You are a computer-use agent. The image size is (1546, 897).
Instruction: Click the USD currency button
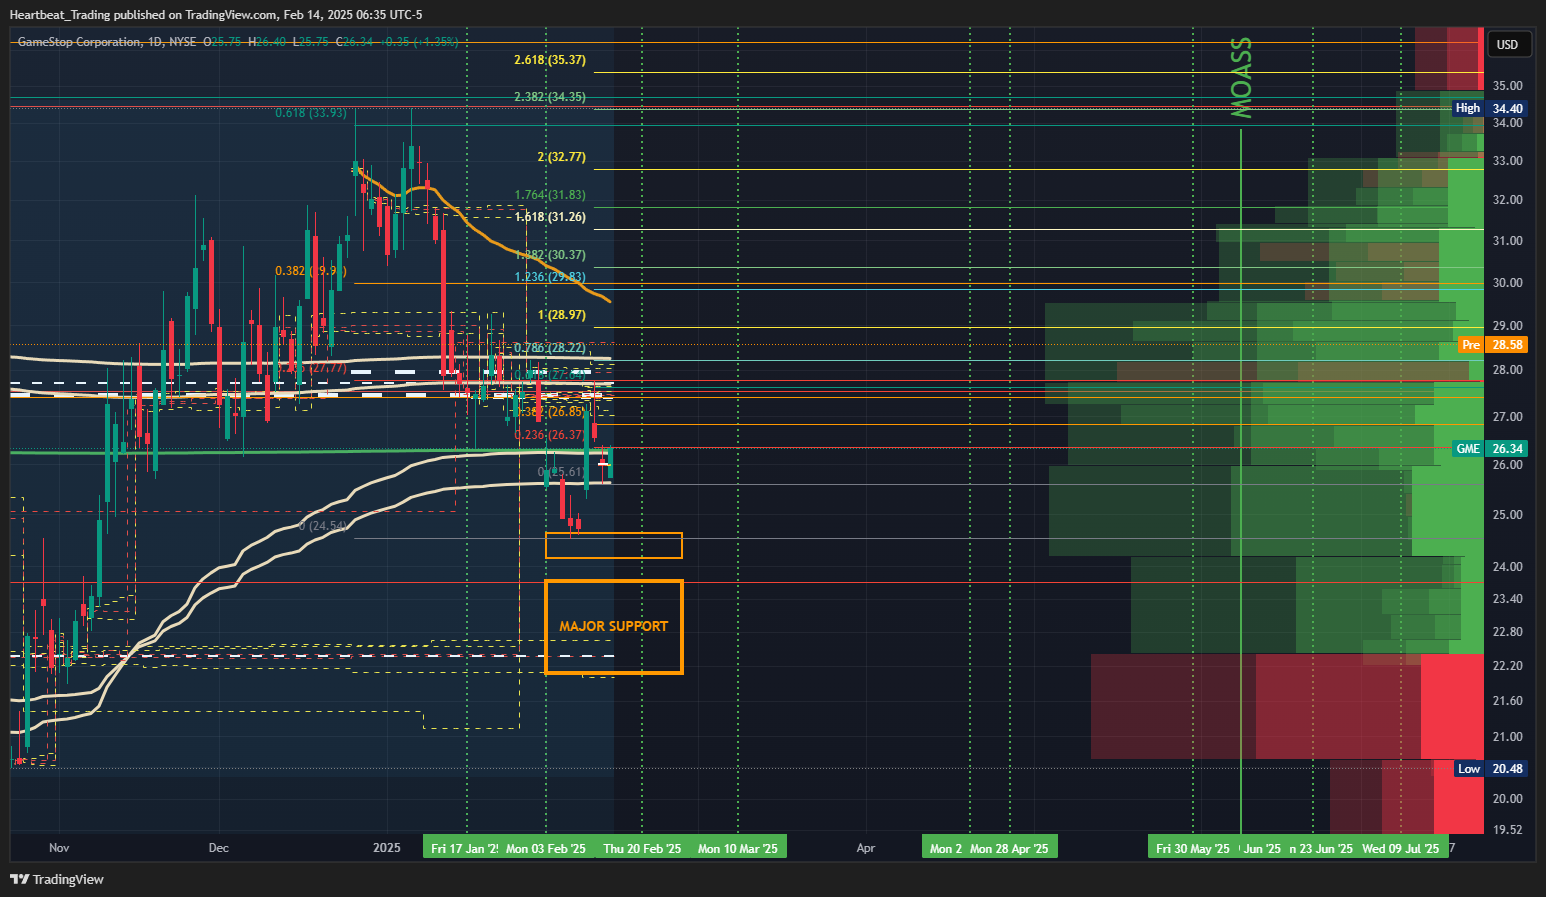pyautogui.click(x=1507, y=44)
